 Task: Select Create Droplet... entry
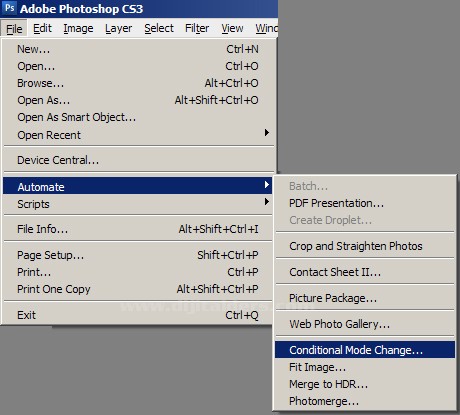point(365,220)
